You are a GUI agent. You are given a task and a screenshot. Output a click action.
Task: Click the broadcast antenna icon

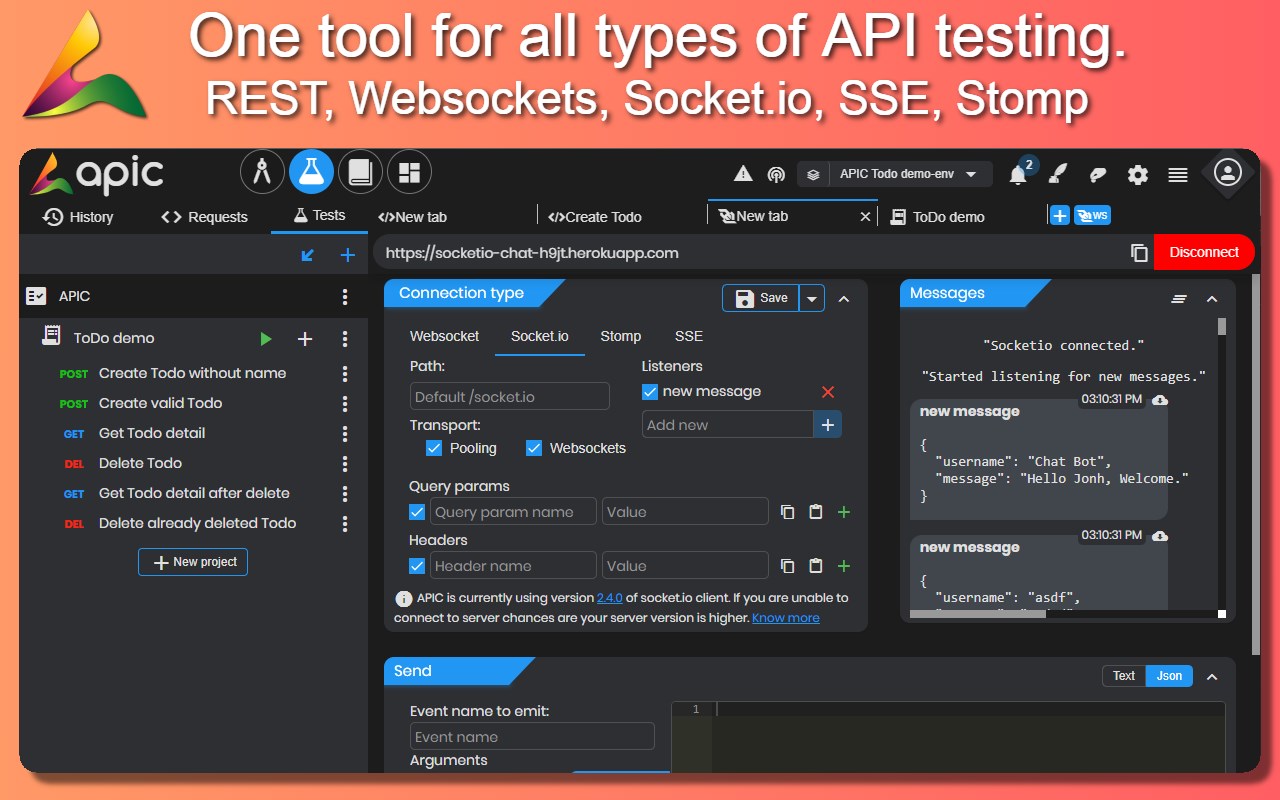click(776, 175)
